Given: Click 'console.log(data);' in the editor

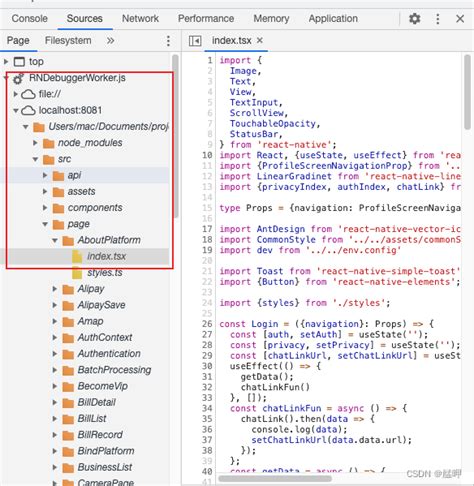Looking at the screenshot, I should click(x=299, y=429).
